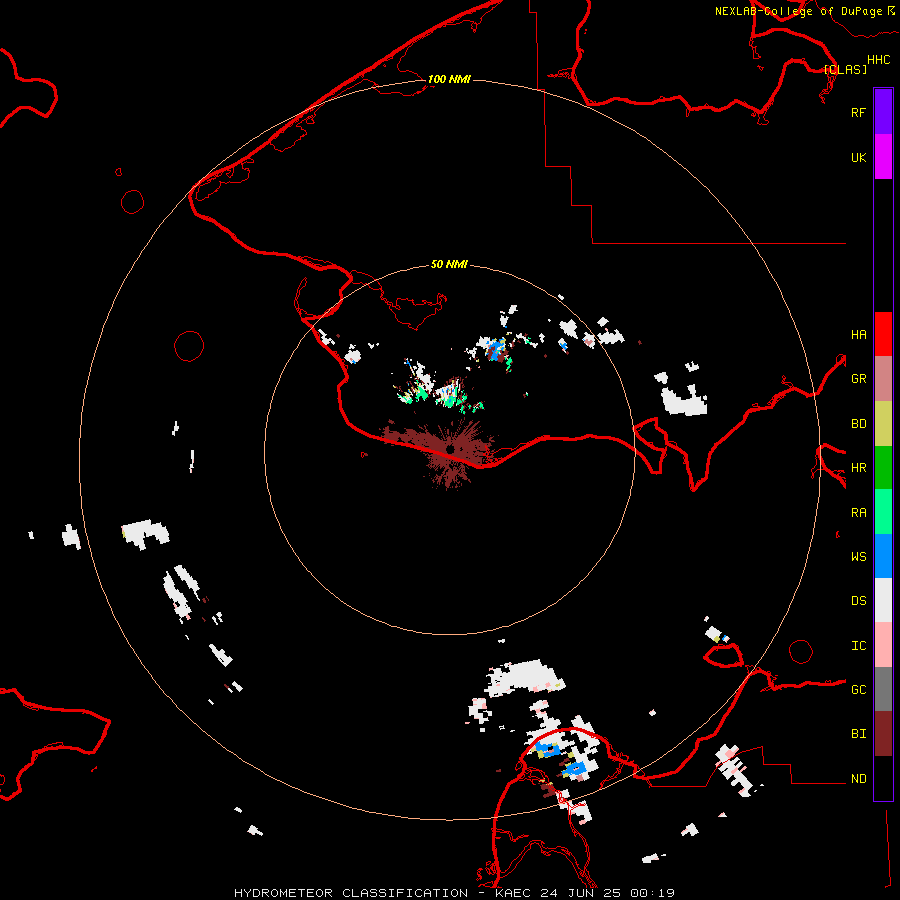Image resolution: width=900 pixels, height=900 pixels.
Task: Click the HA legend label
Action: click(x=858, y=334)
